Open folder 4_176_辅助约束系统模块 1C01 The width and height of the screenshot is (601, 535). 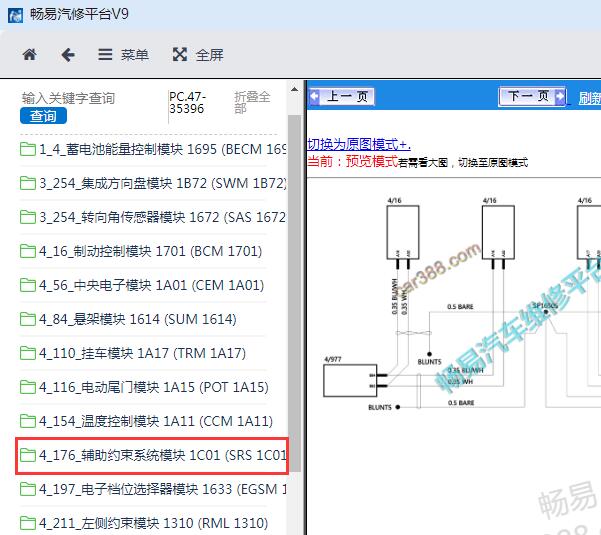tap(153, 455)
